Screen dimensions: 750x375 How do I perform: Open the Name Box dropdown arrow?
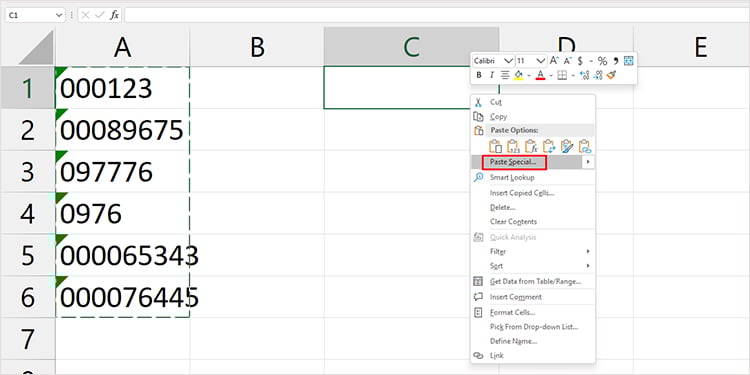point(59,15)
